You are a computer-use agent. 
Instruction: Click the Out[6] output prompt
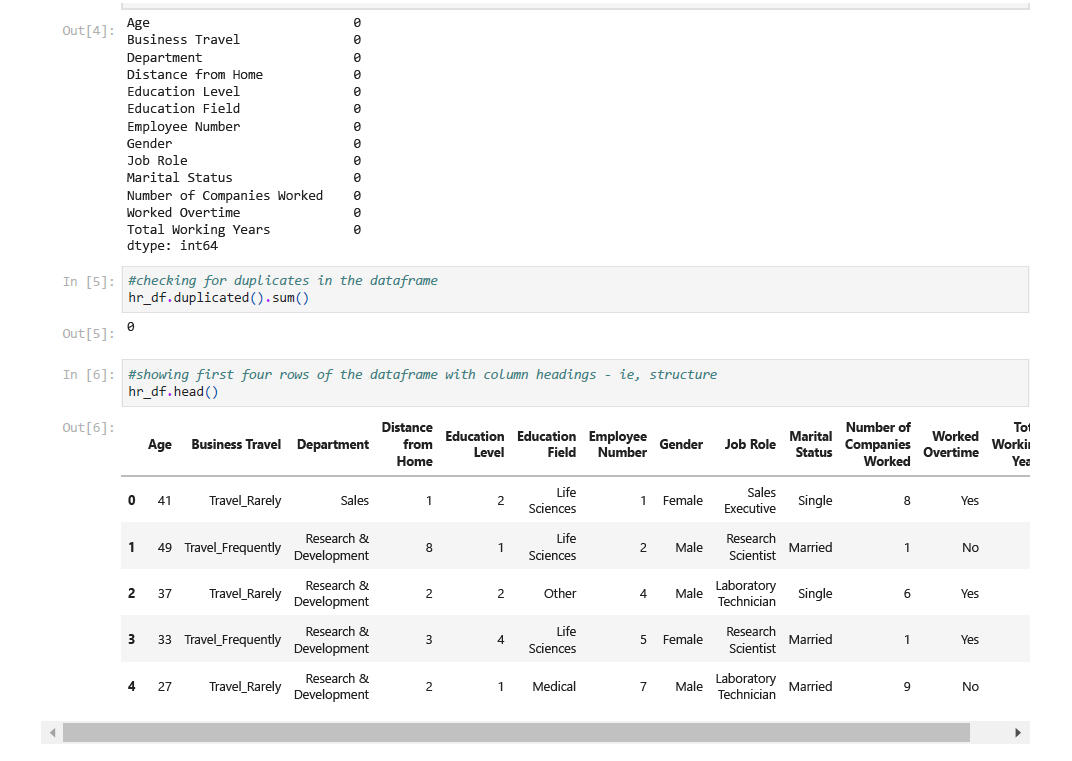(x=88, y=427)
